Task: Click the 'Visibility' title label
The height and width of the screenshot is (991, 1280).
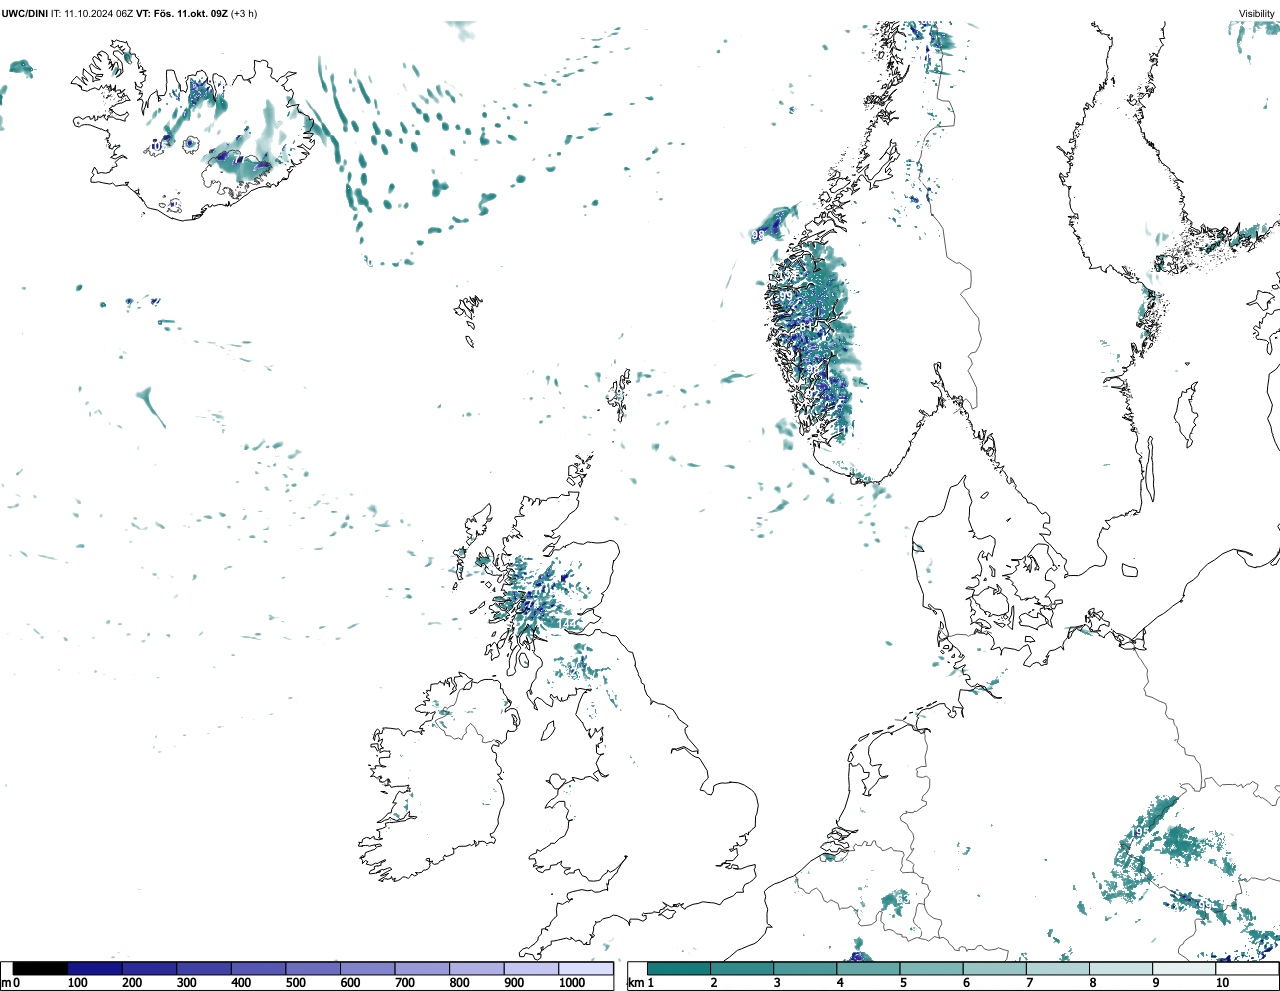Action: point(1257,14)
